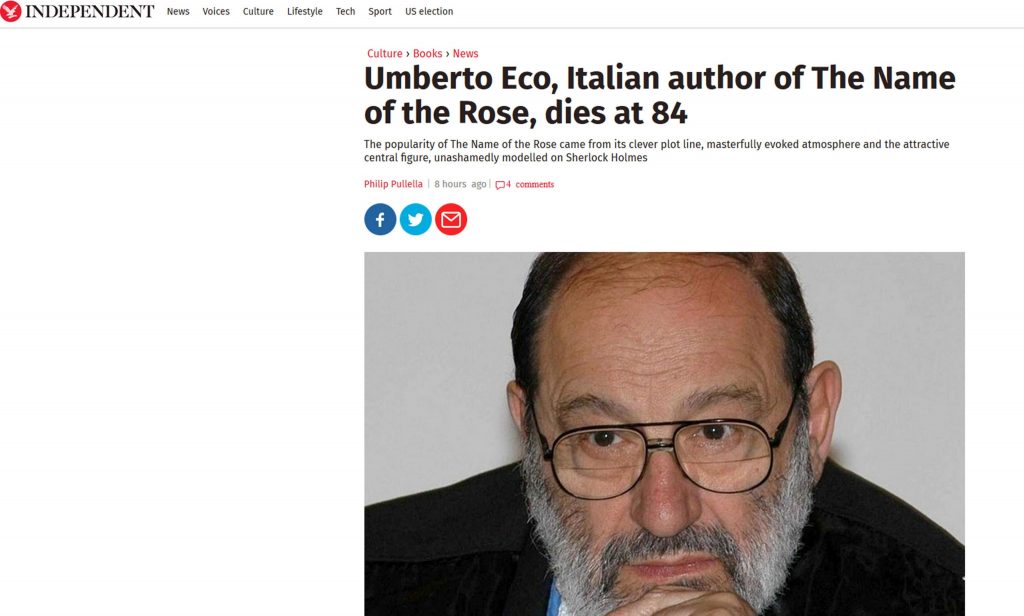Open the Lifestyle navigation item

pyautogui.click(x=305, y=11)
